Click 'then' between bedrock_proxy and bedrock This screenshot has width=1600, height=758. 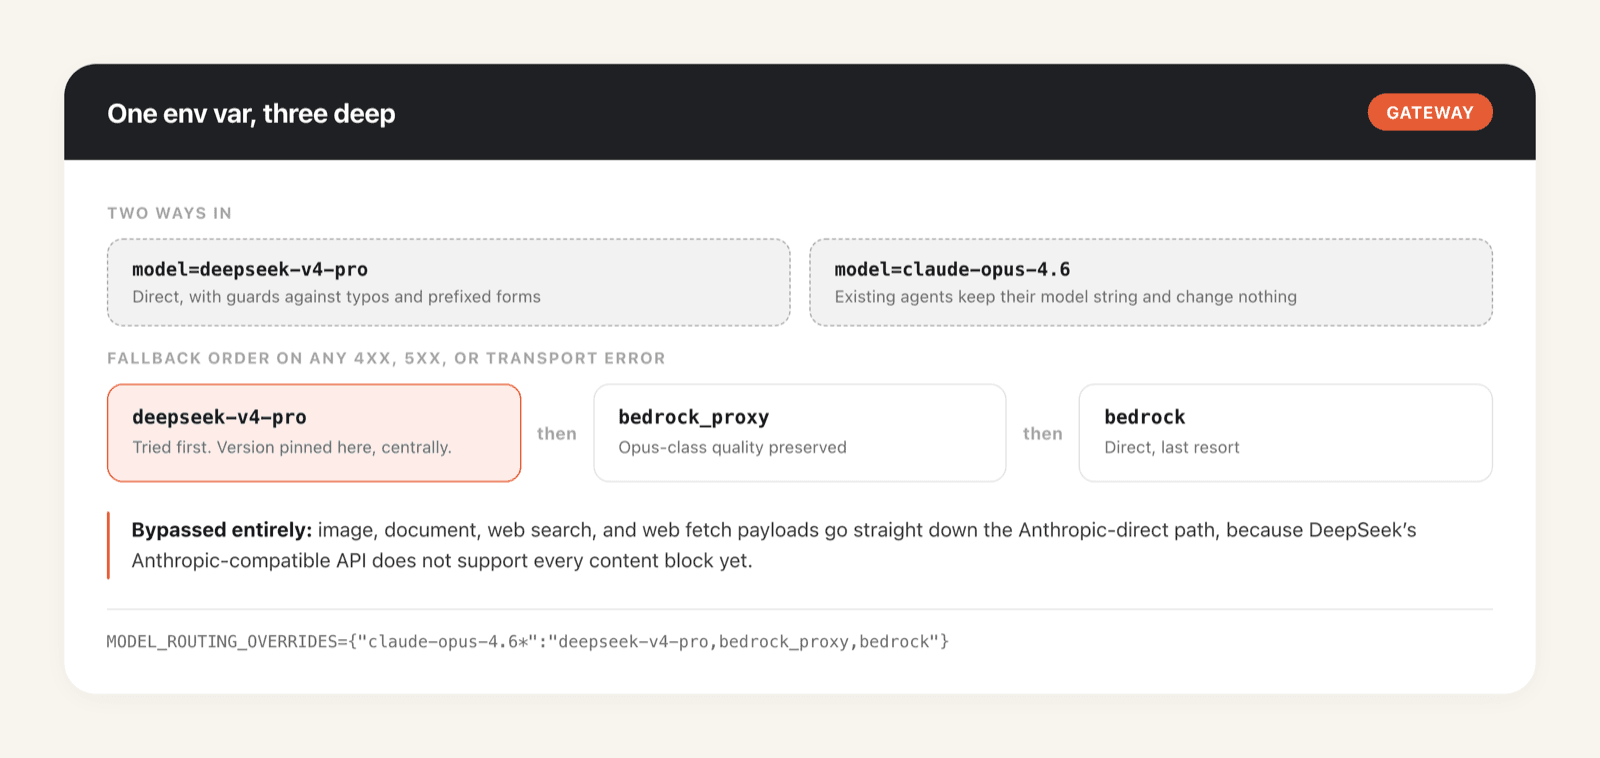click(1043, 434)
